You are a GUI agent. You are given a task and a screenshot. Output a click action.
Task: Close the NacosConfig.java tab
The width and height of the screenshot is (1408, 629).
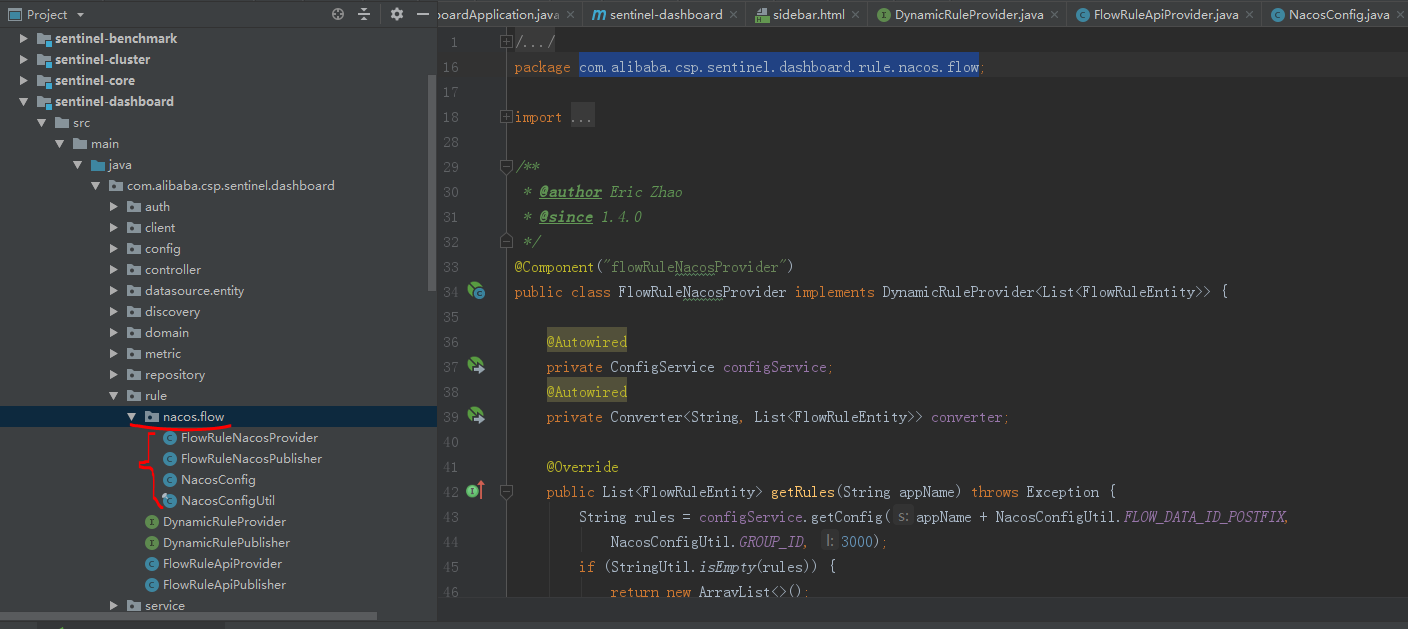pyautogui.click(x=1401, y=15)
